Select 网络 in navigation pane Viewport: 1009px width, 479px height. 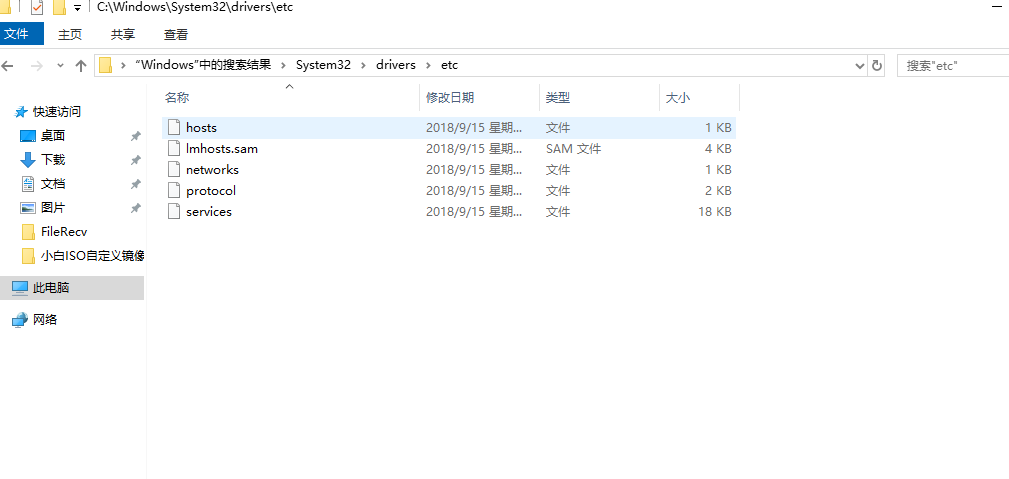[x=45, y=319]
